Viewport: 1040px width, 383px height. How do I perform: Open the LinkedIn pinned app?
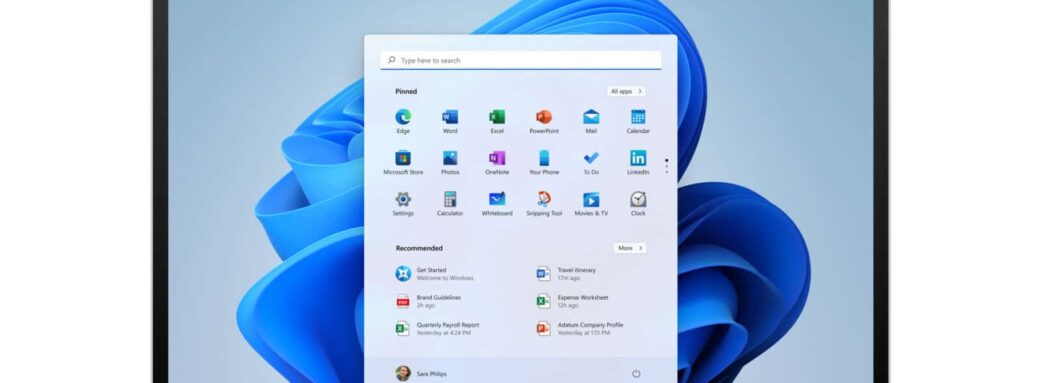coord(638,158)
